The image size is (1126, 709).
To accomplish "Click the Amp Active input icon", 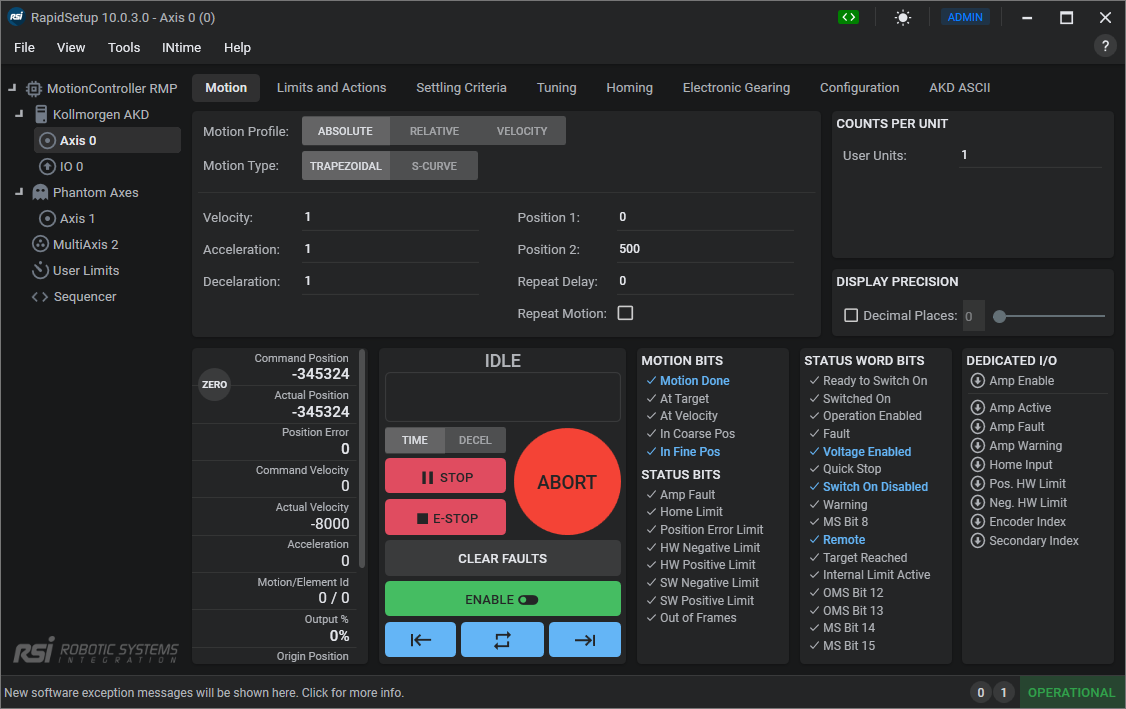I will tap(977, 407).
